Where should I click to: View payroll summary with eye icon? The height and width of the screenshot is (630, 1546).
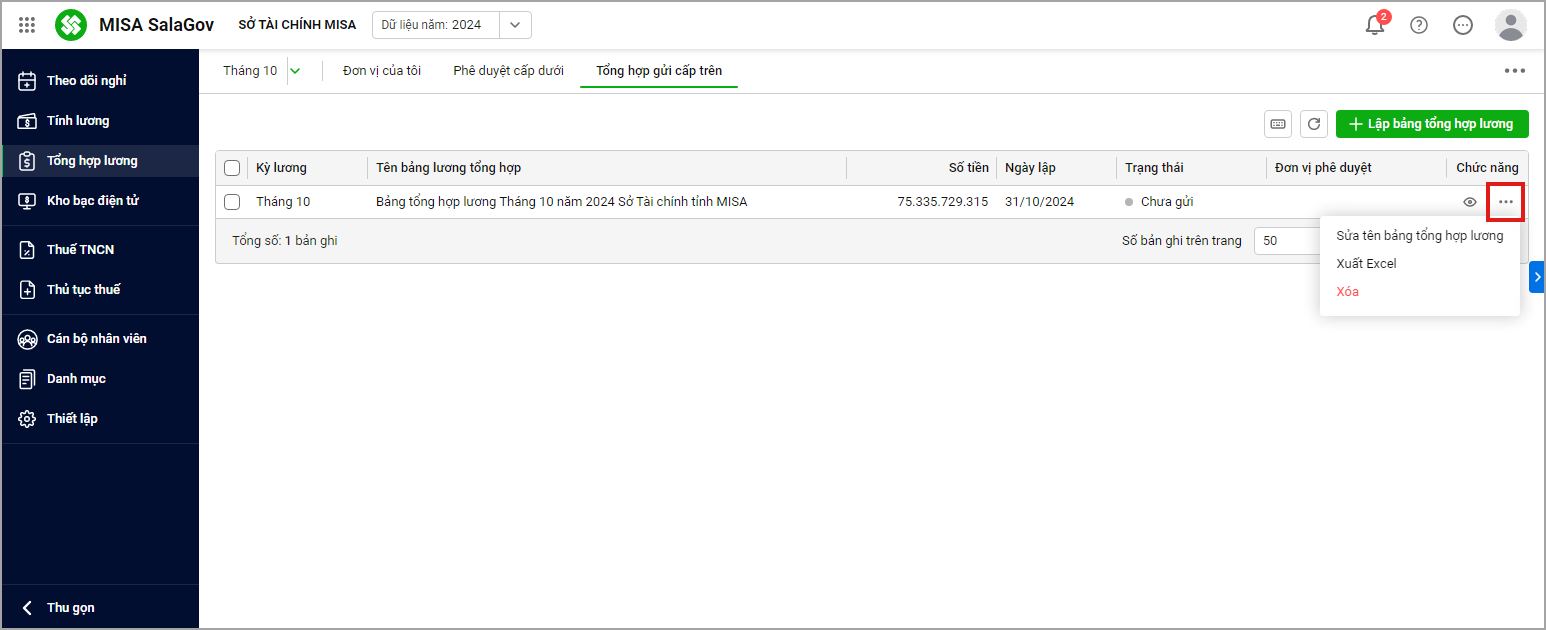click(x=1469, y=202)
